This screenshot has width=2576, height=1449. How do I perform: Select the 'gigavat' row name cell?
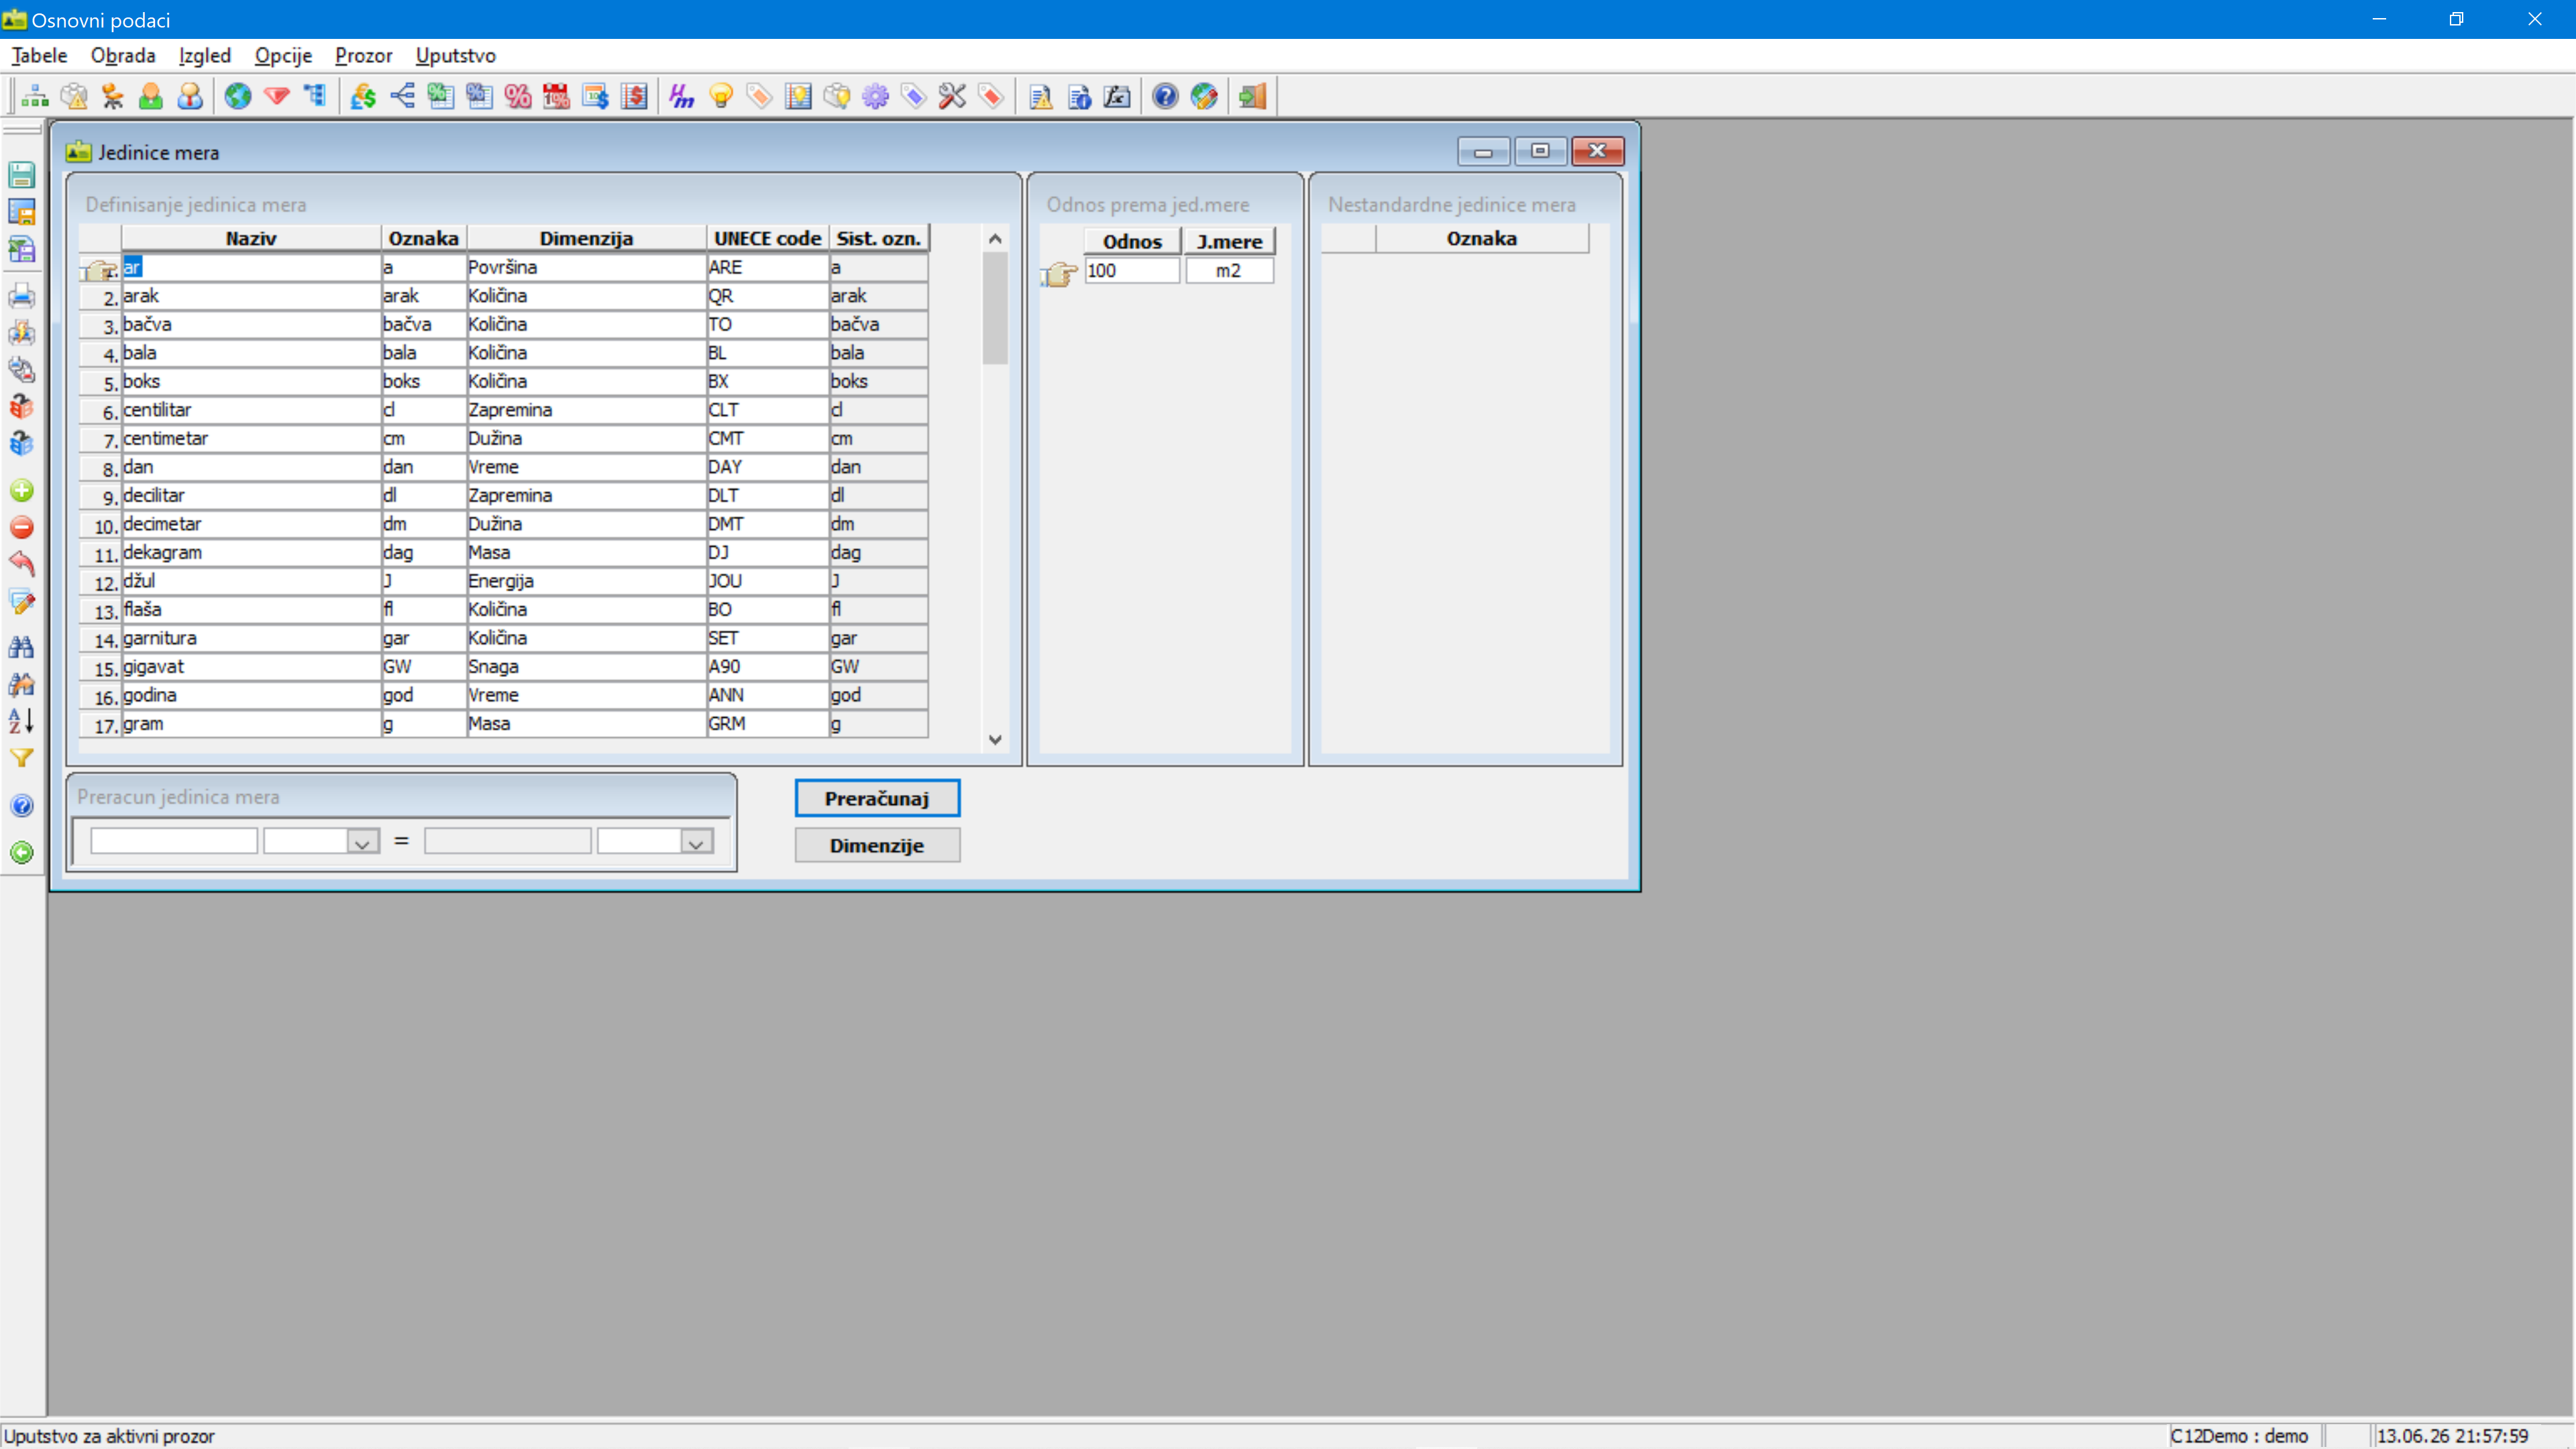click(x=250, y=666)
